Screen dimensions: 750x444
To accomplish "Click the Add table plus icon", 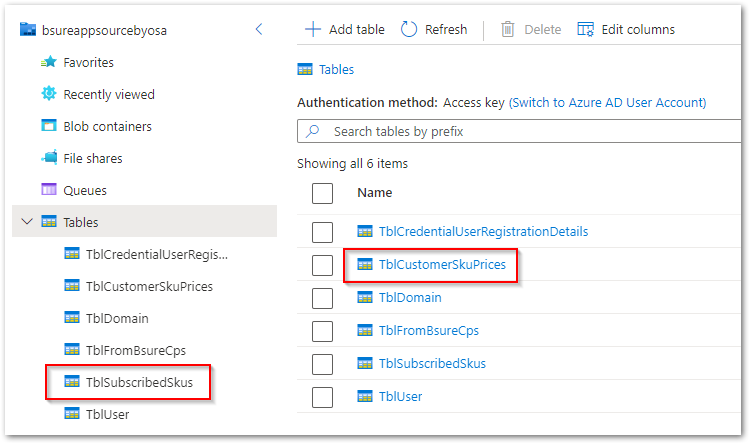I will [x=313, y=29].
